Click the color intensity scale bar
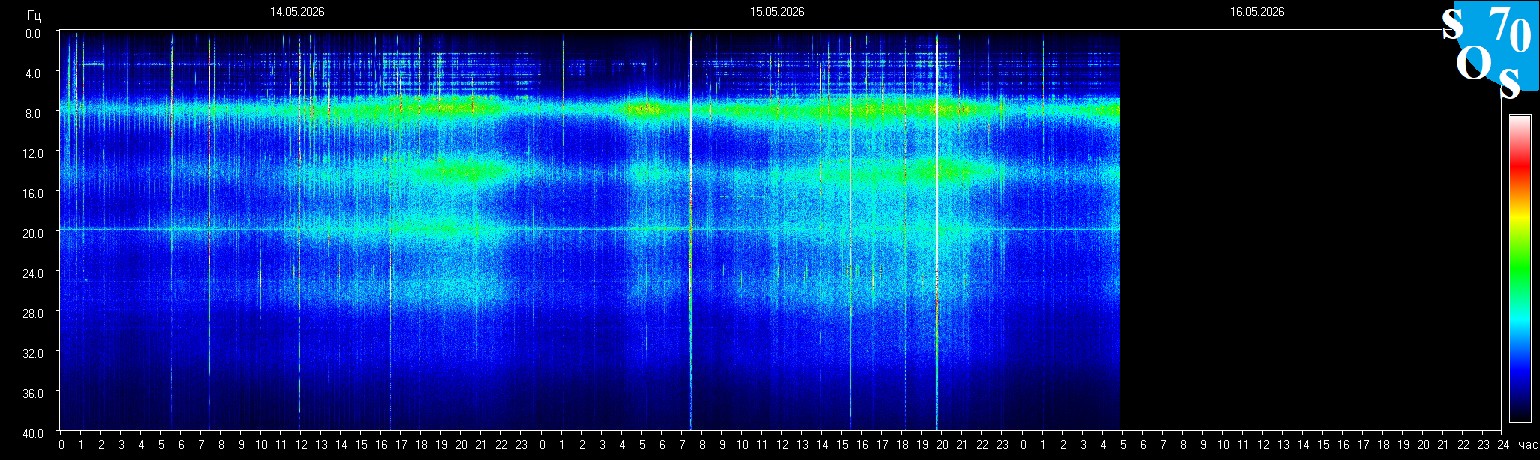Viewport: 1540px width, 460px height. [1520, 268]
